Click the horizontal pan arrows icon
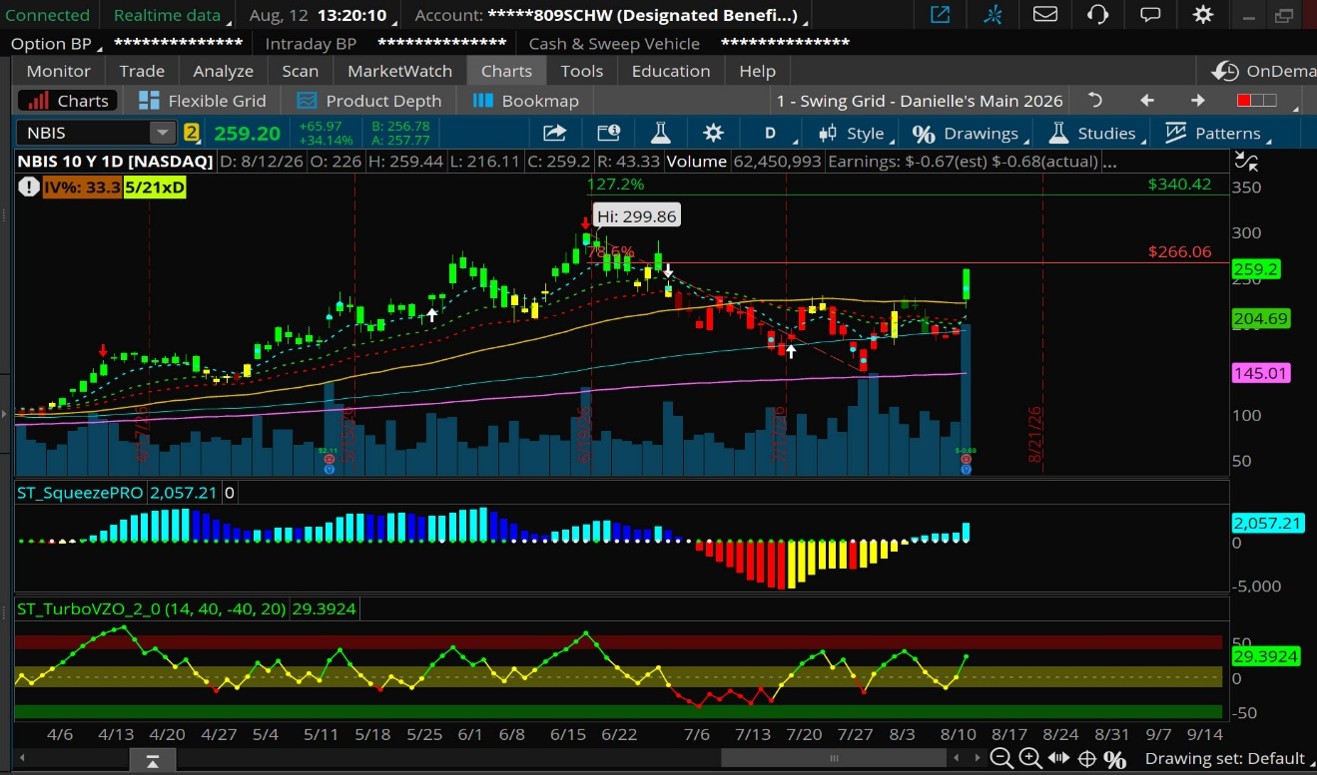 tap(1060, 758)
